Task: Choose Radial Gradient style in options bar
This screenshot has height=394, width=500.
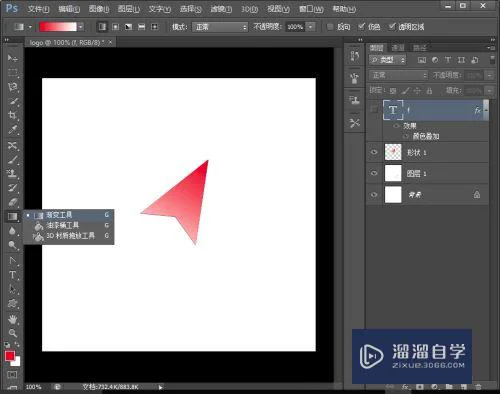Action: click(x=115, y=27)
